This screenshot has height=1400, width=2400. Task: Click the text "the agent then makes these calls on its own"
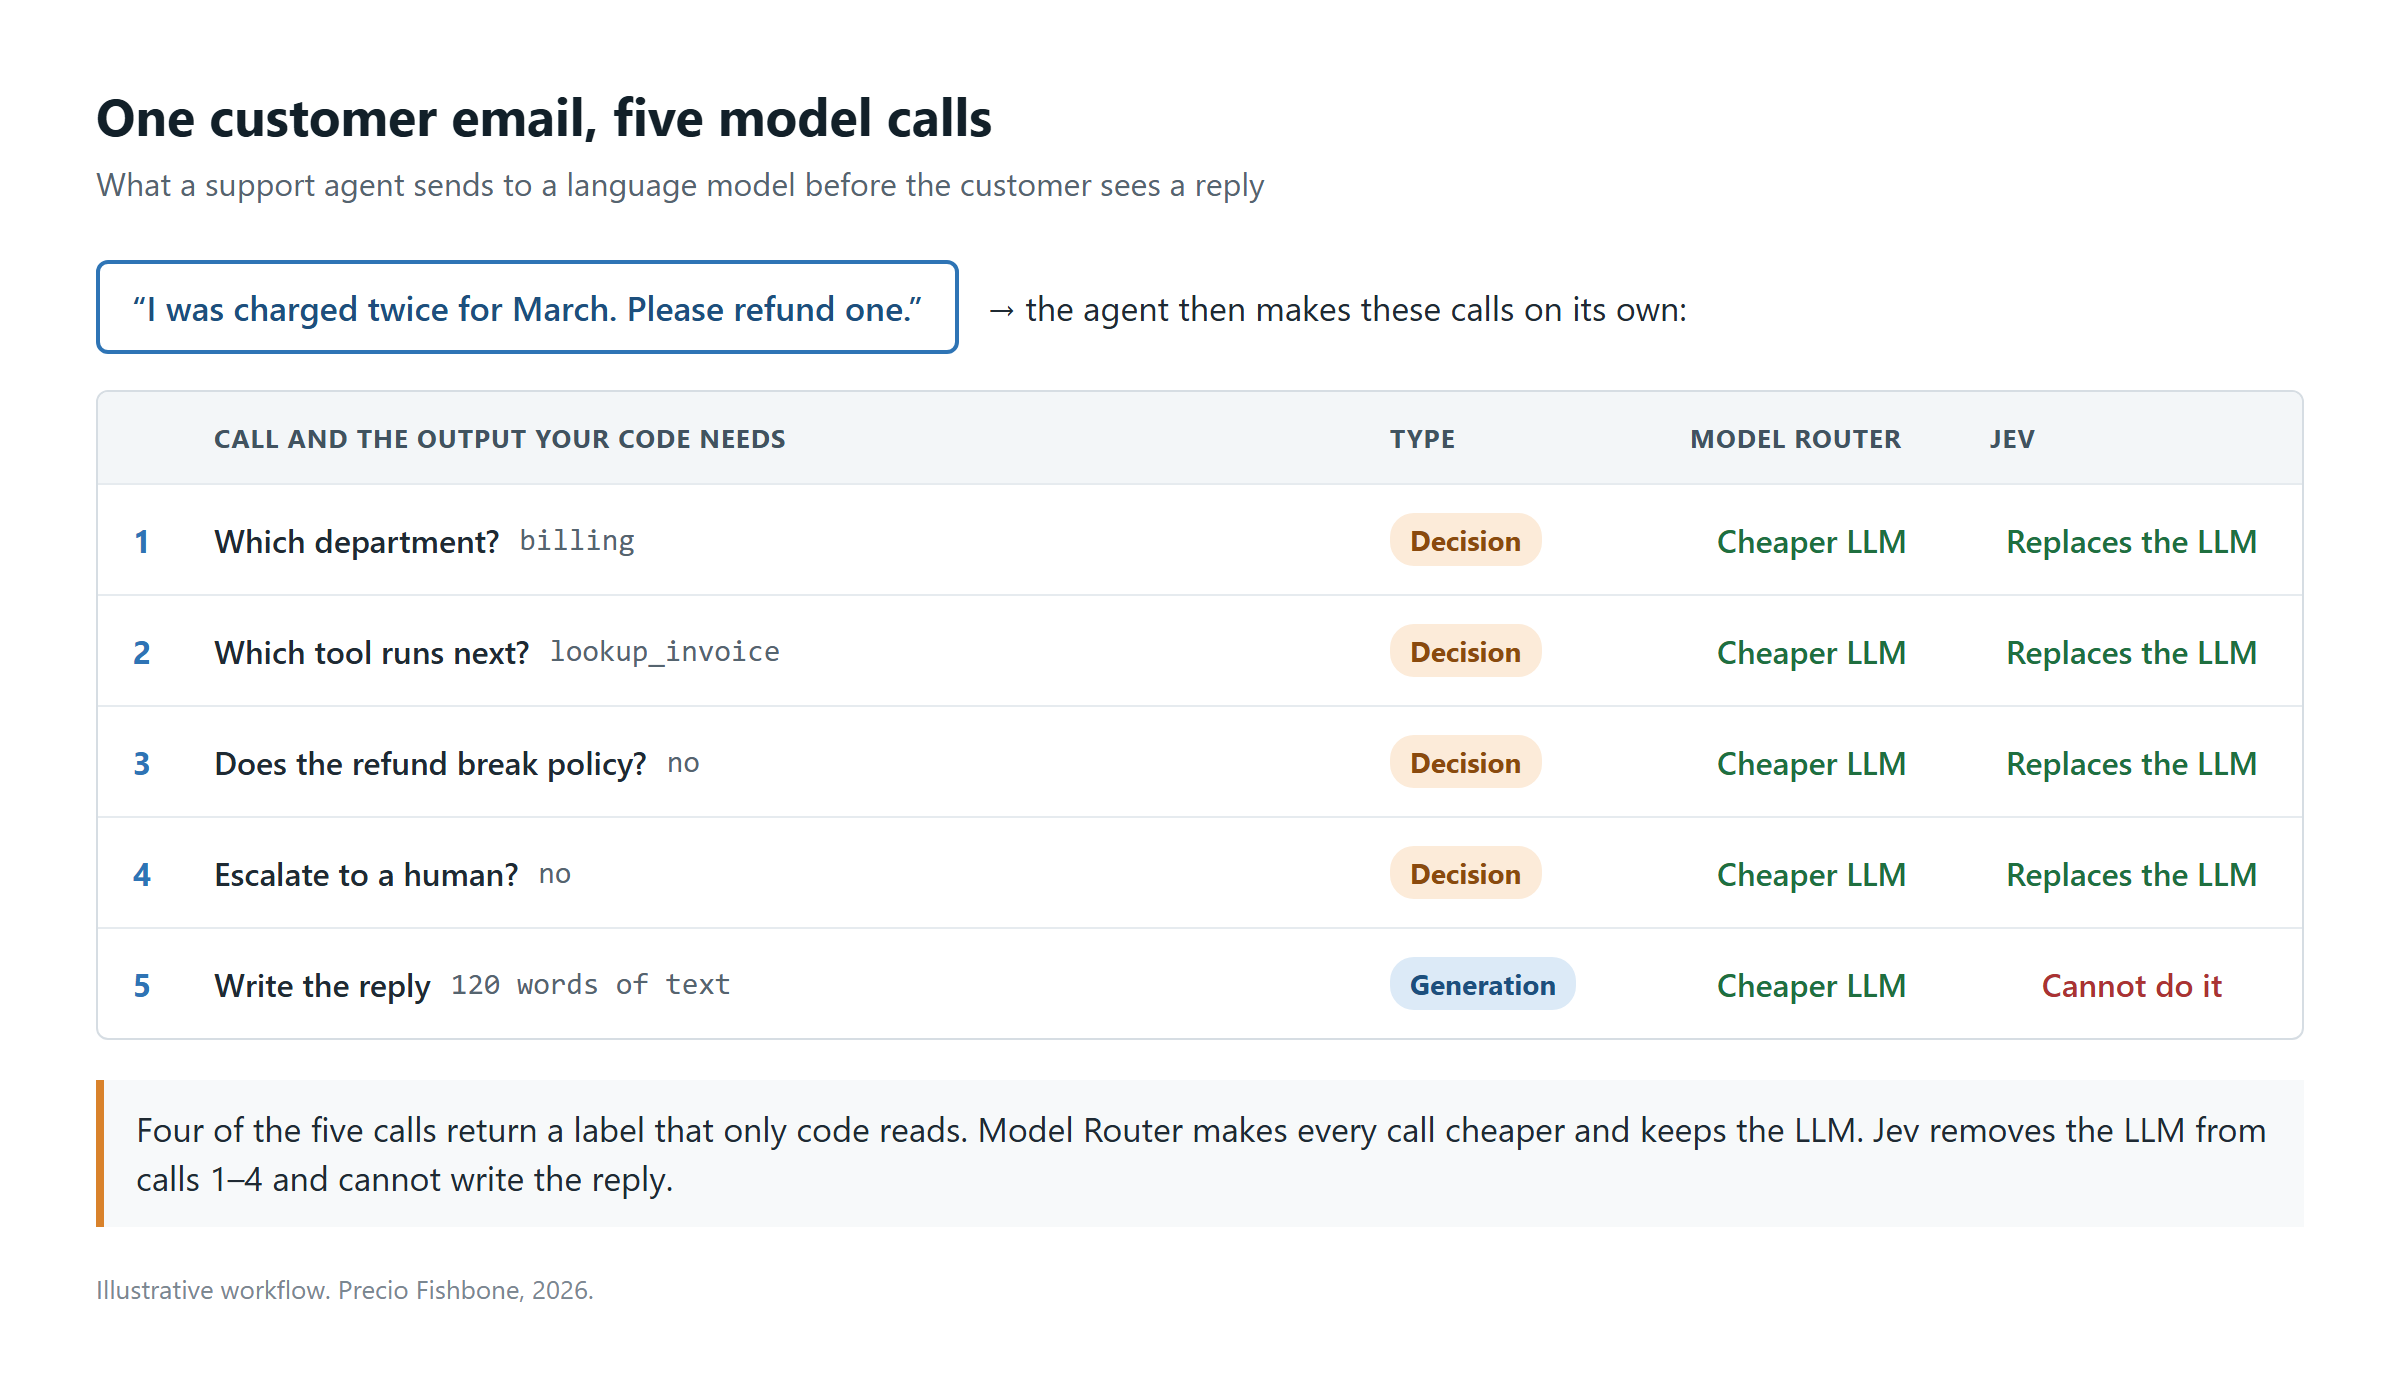click(x=1355, y=309)
